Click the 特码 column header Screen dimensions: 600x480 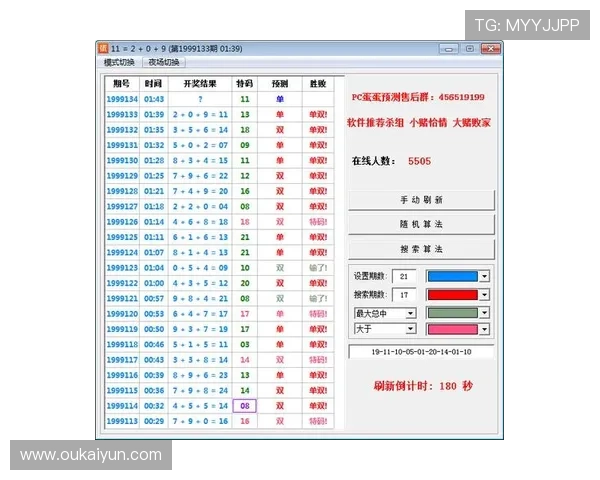coord(245,83)
